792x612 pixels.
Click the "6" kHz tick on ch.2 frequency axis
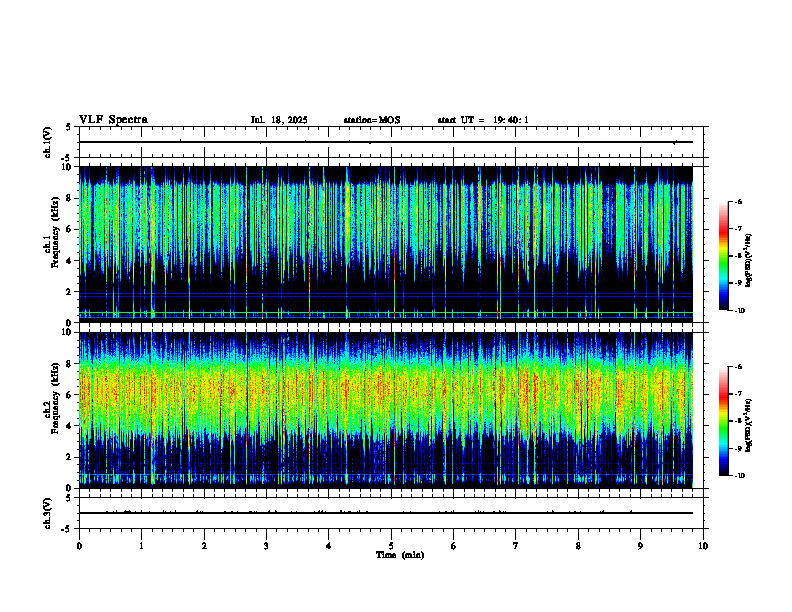[70, 395]
